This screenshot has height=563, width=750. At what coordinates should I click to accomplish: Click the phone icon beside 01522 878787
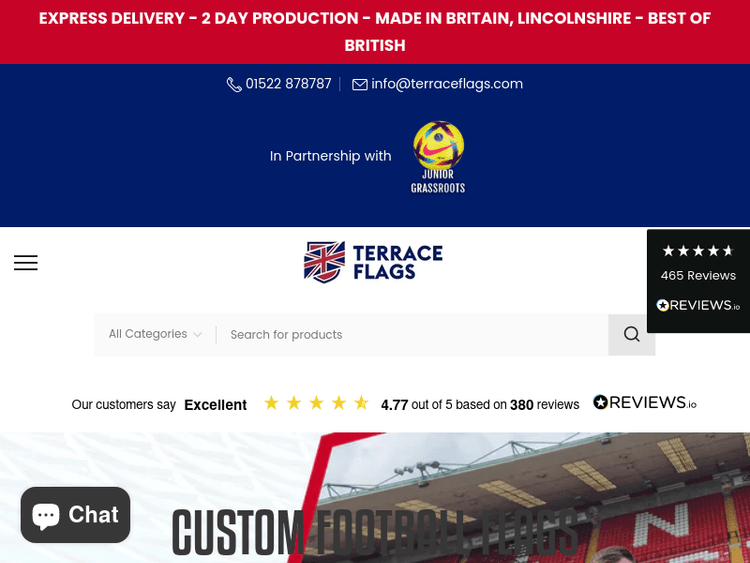234,84
